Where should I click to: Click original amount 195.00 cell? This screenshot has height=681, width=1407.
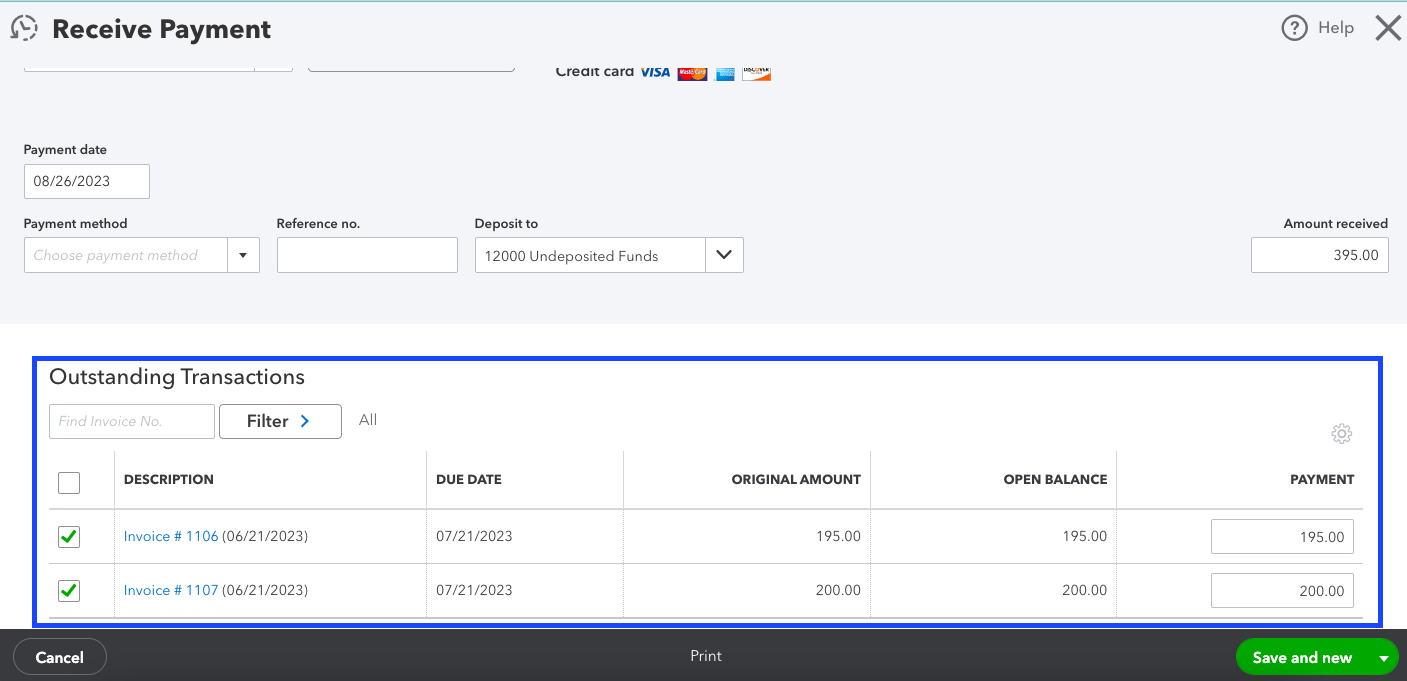838,536
